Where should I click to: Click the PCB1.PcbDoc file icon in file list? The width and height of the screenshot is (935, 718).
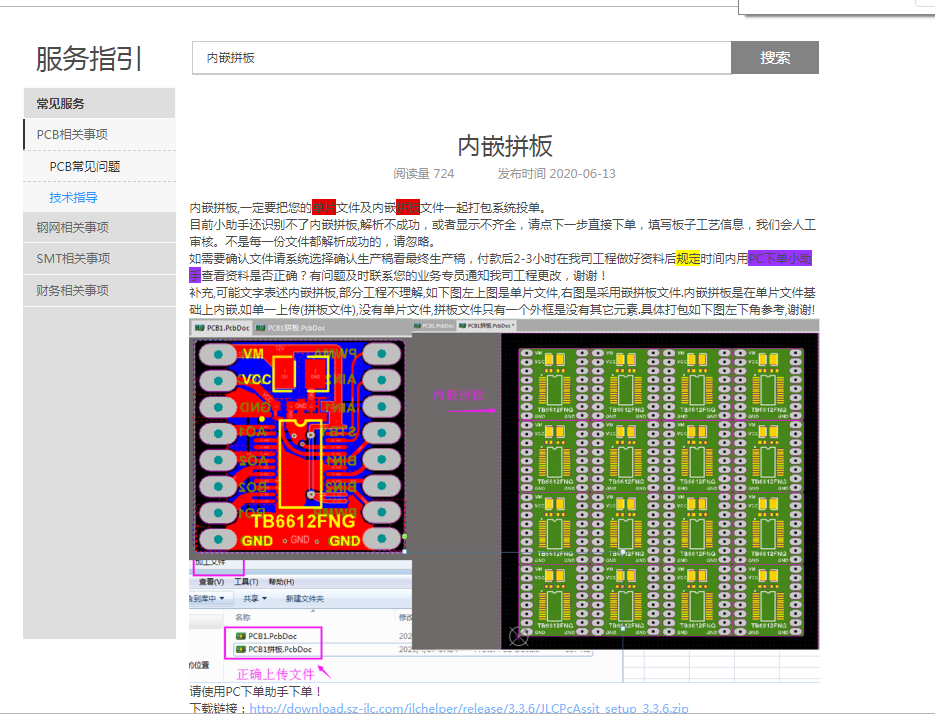coord(241,636)
